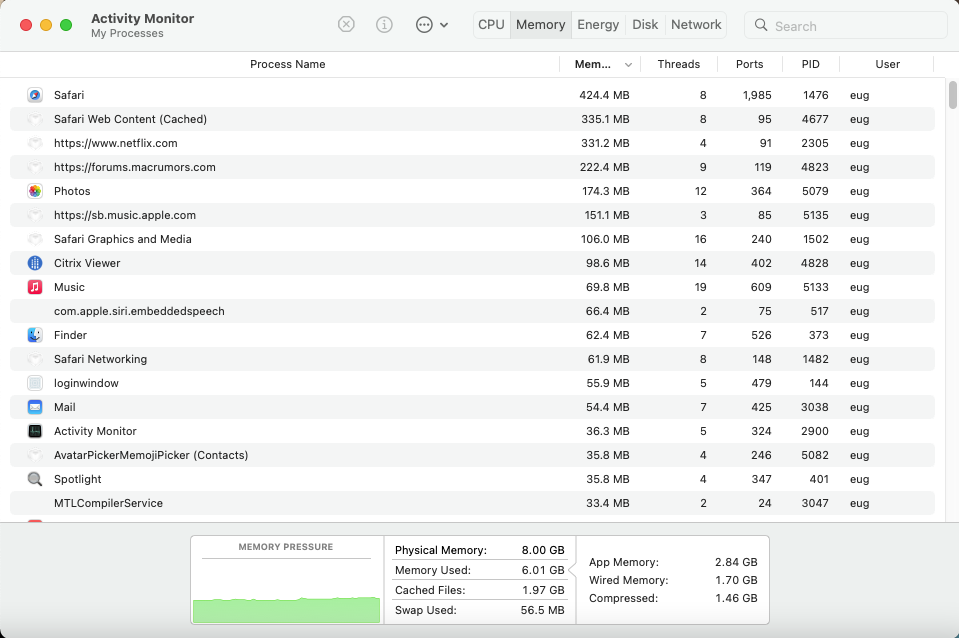Click the shield icon beside Safari Web Content (Cached)
This screenshot has width=959, height=638.
click(x=35, y=119)
